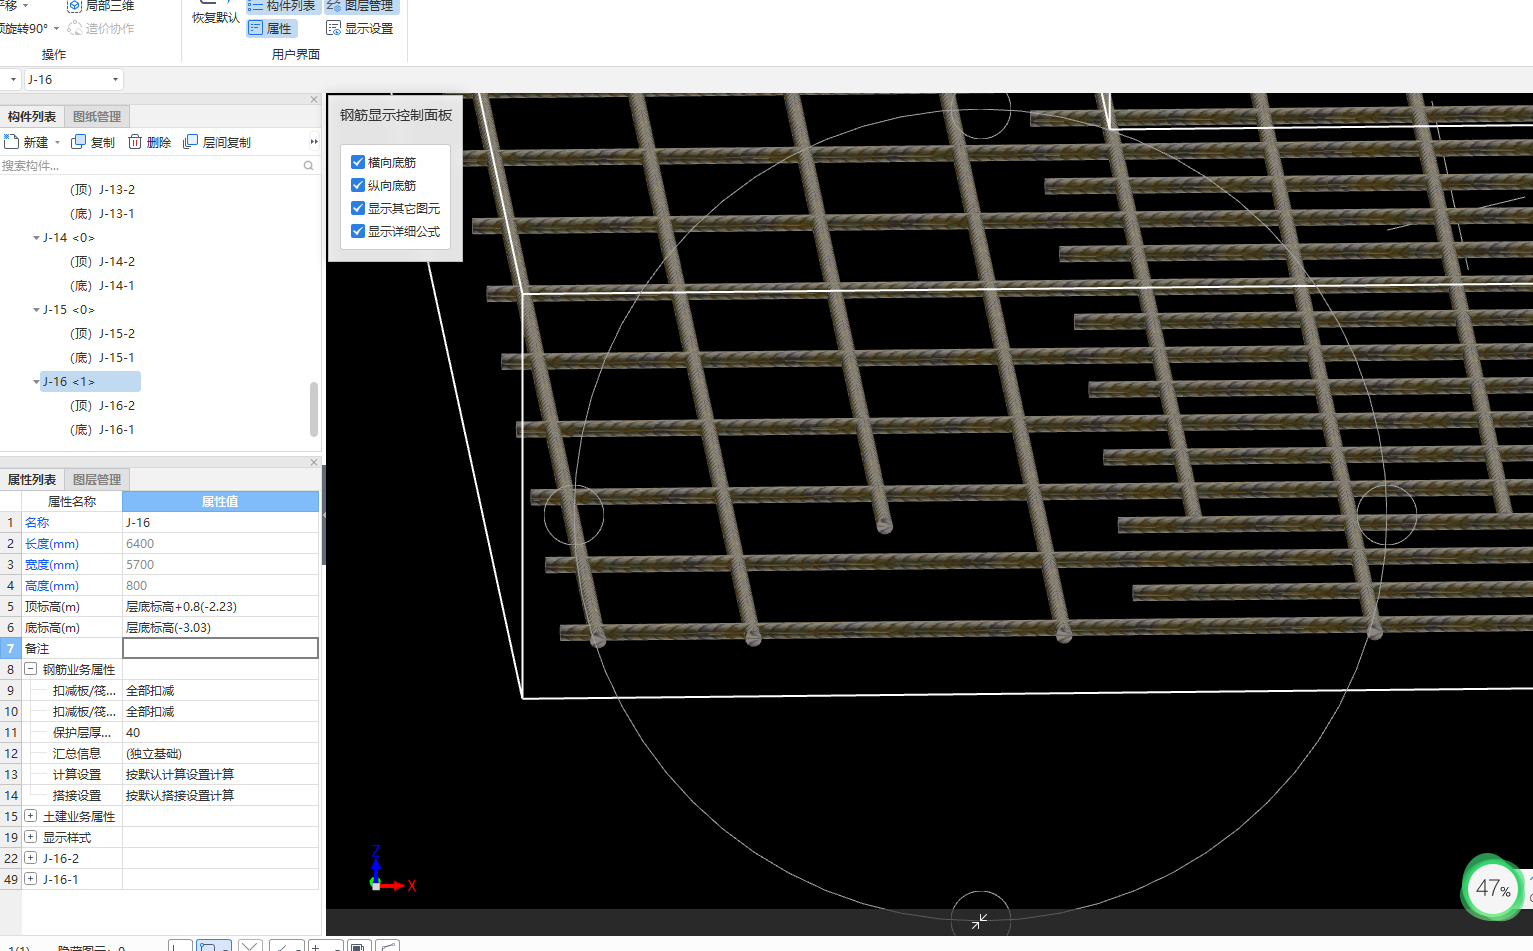Select tree item (顶) J-13-2
This screenshot has width=1533, height=951.
coord(102,190)
